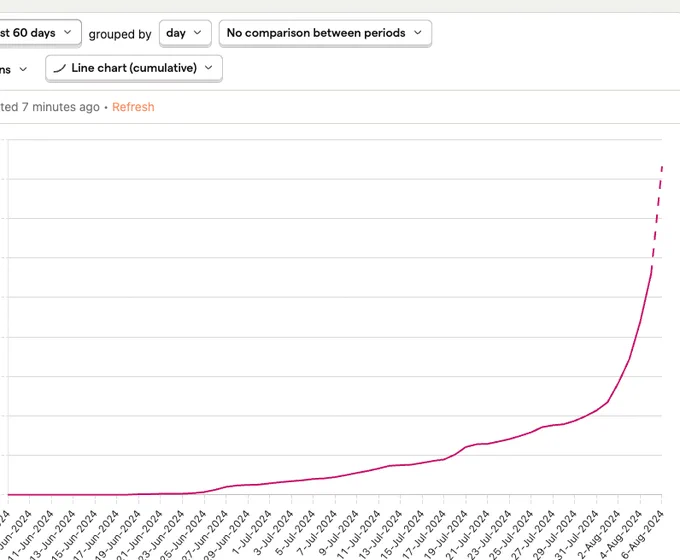Click the 21-Jul-2024 axis label
The width and height of the screenshot is (680, 560).
coord(468,535)
